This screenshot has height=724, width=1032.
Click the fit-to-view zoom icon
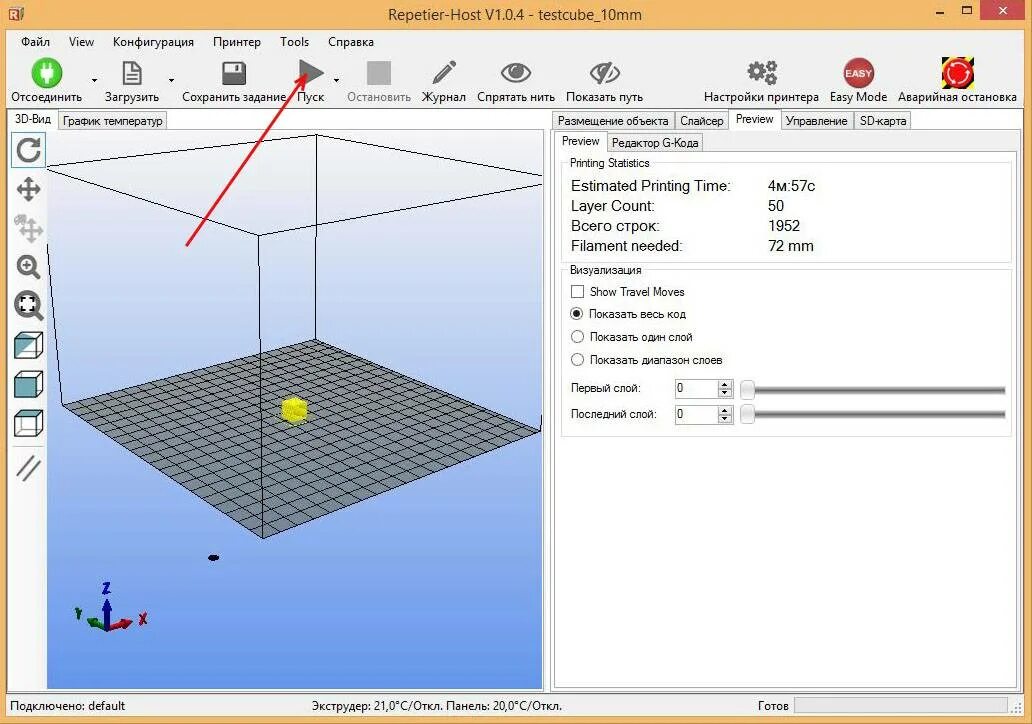coord(28,306)
